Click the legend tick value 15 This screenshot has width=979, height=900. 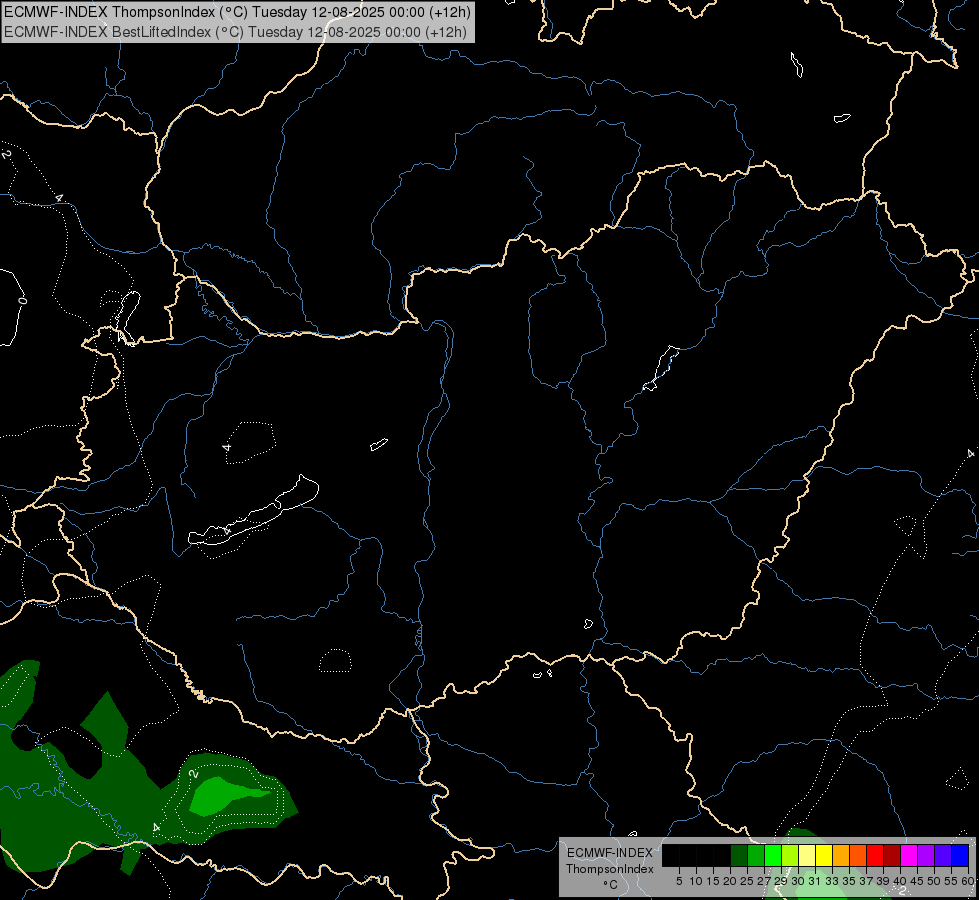tap(713, 881)
